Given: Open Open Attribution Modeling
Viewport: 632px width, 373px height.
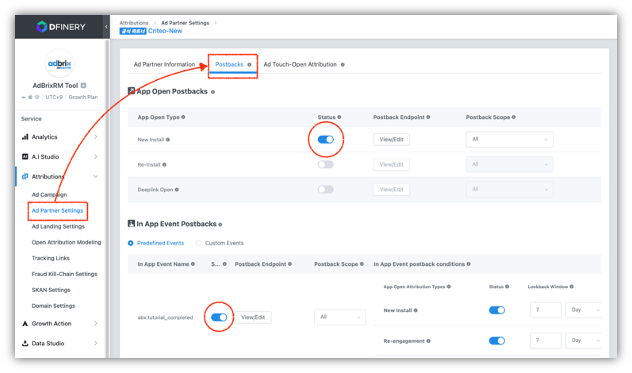Looking at the screenshot, I should point(66,242).
